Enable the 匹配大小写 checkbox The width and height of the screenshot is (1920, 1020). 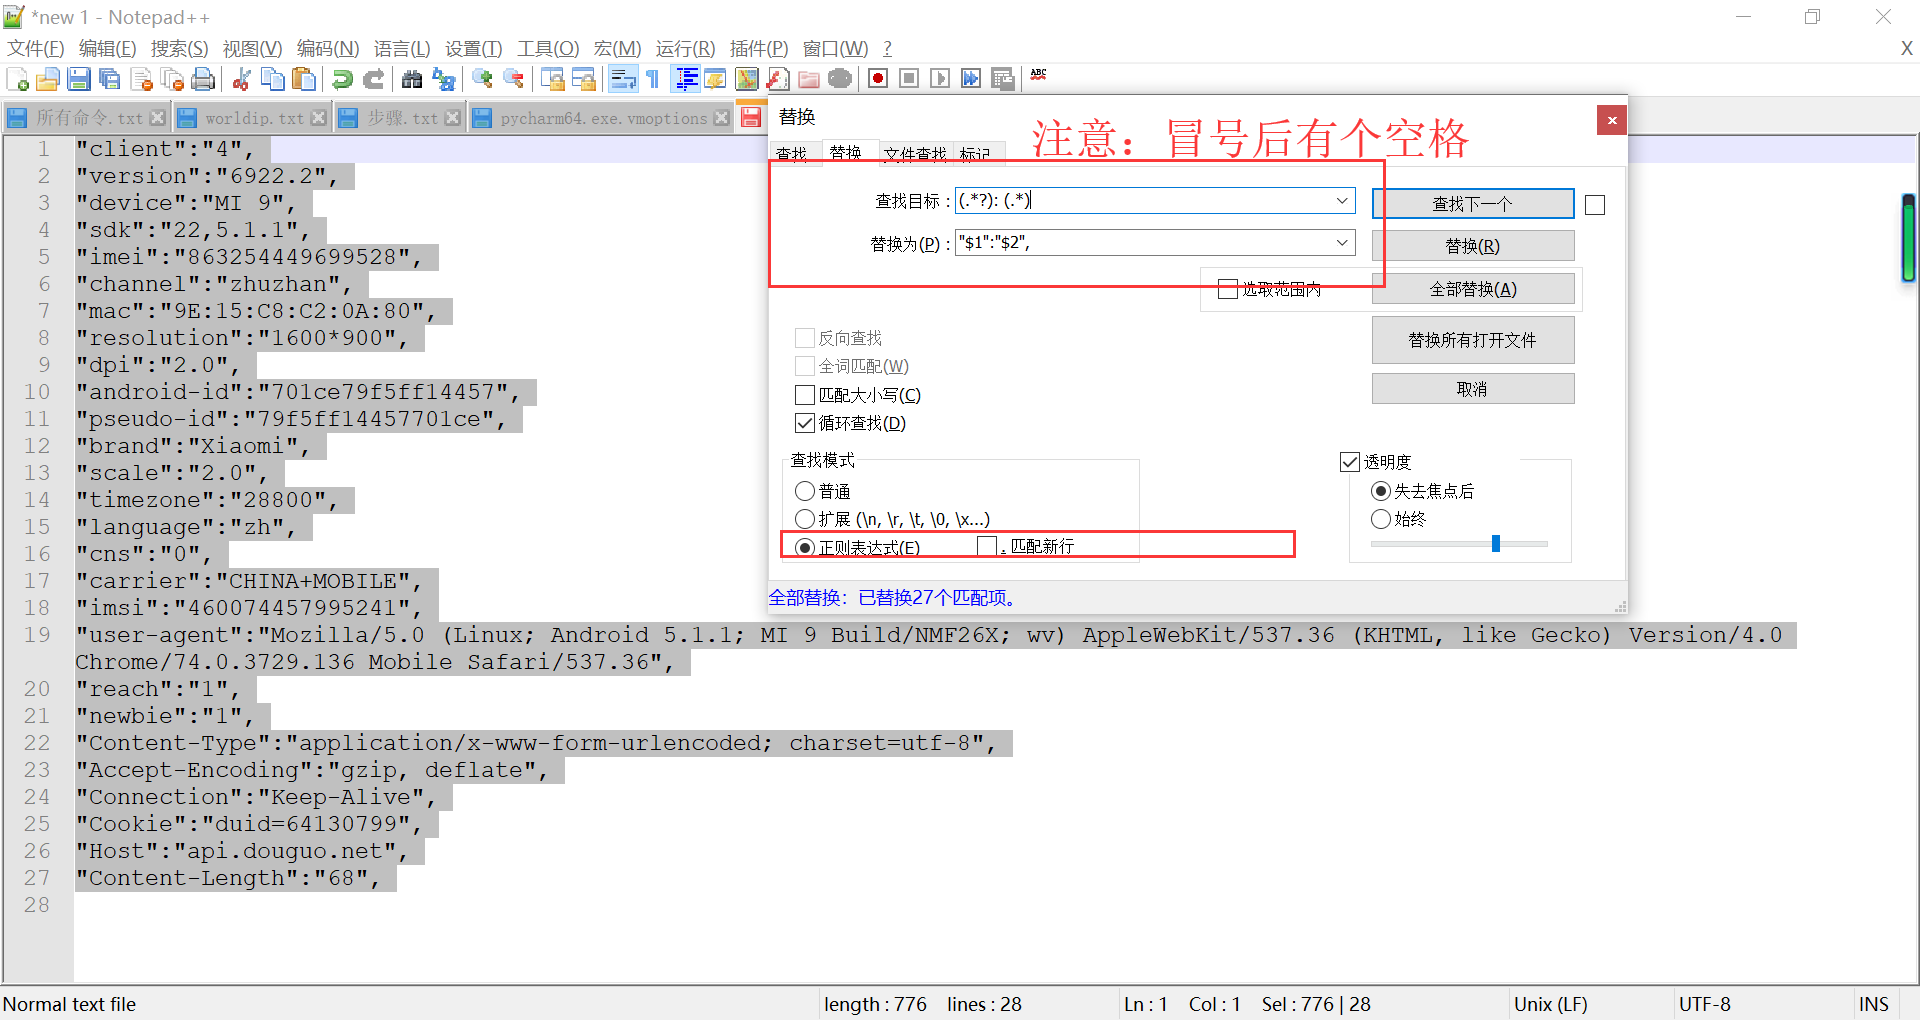click(805, 395)
